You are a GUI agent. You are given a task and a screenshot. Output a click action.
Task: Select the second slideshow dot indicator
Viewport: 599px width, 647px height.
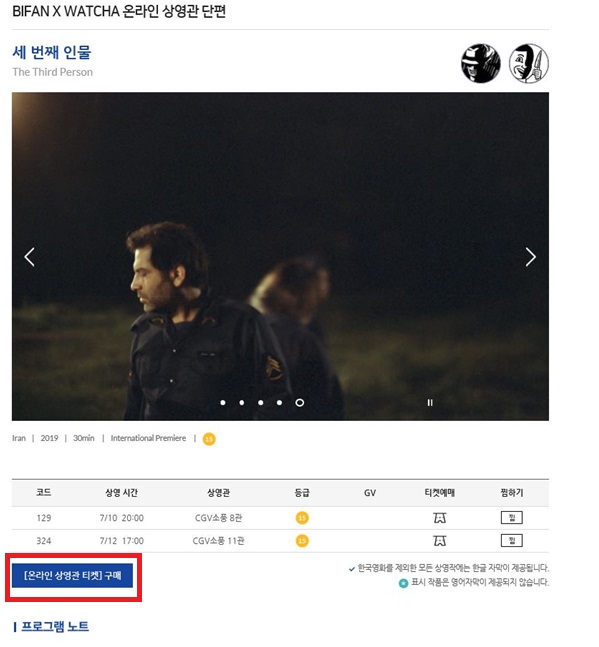pos(242,402)
